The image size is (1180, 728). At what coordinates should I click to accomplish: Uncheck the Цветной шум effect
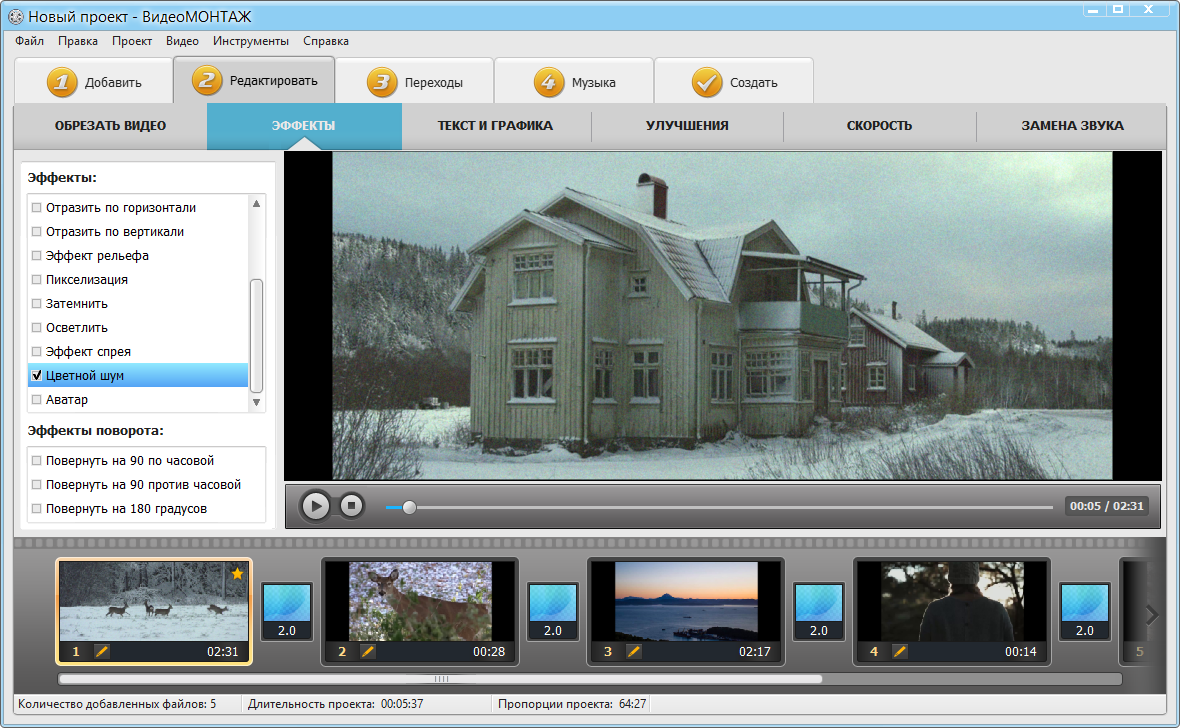(36, 375)
